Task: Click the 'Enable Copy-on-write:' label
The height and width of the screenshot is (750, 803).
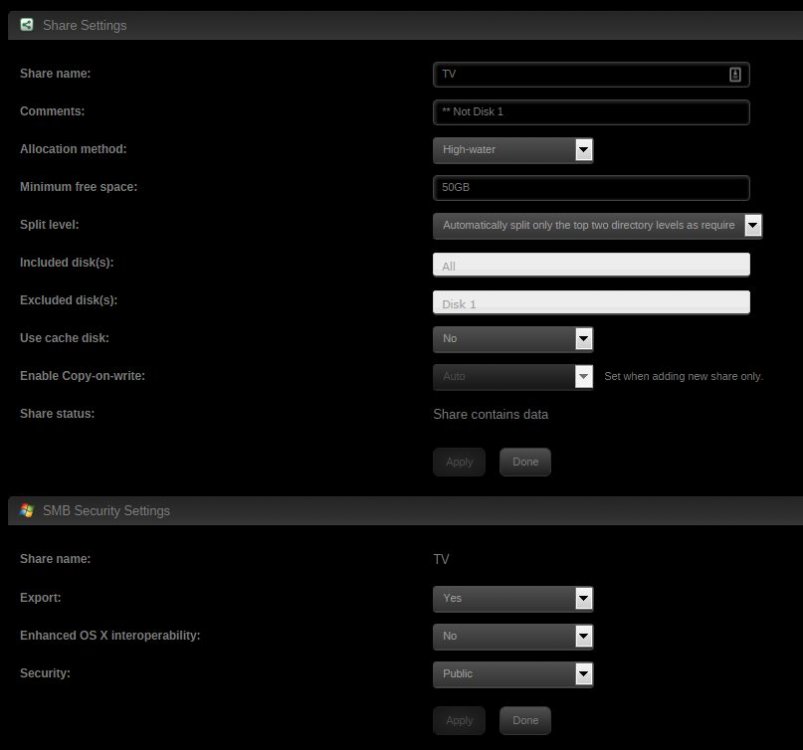Action: [82, 376]
